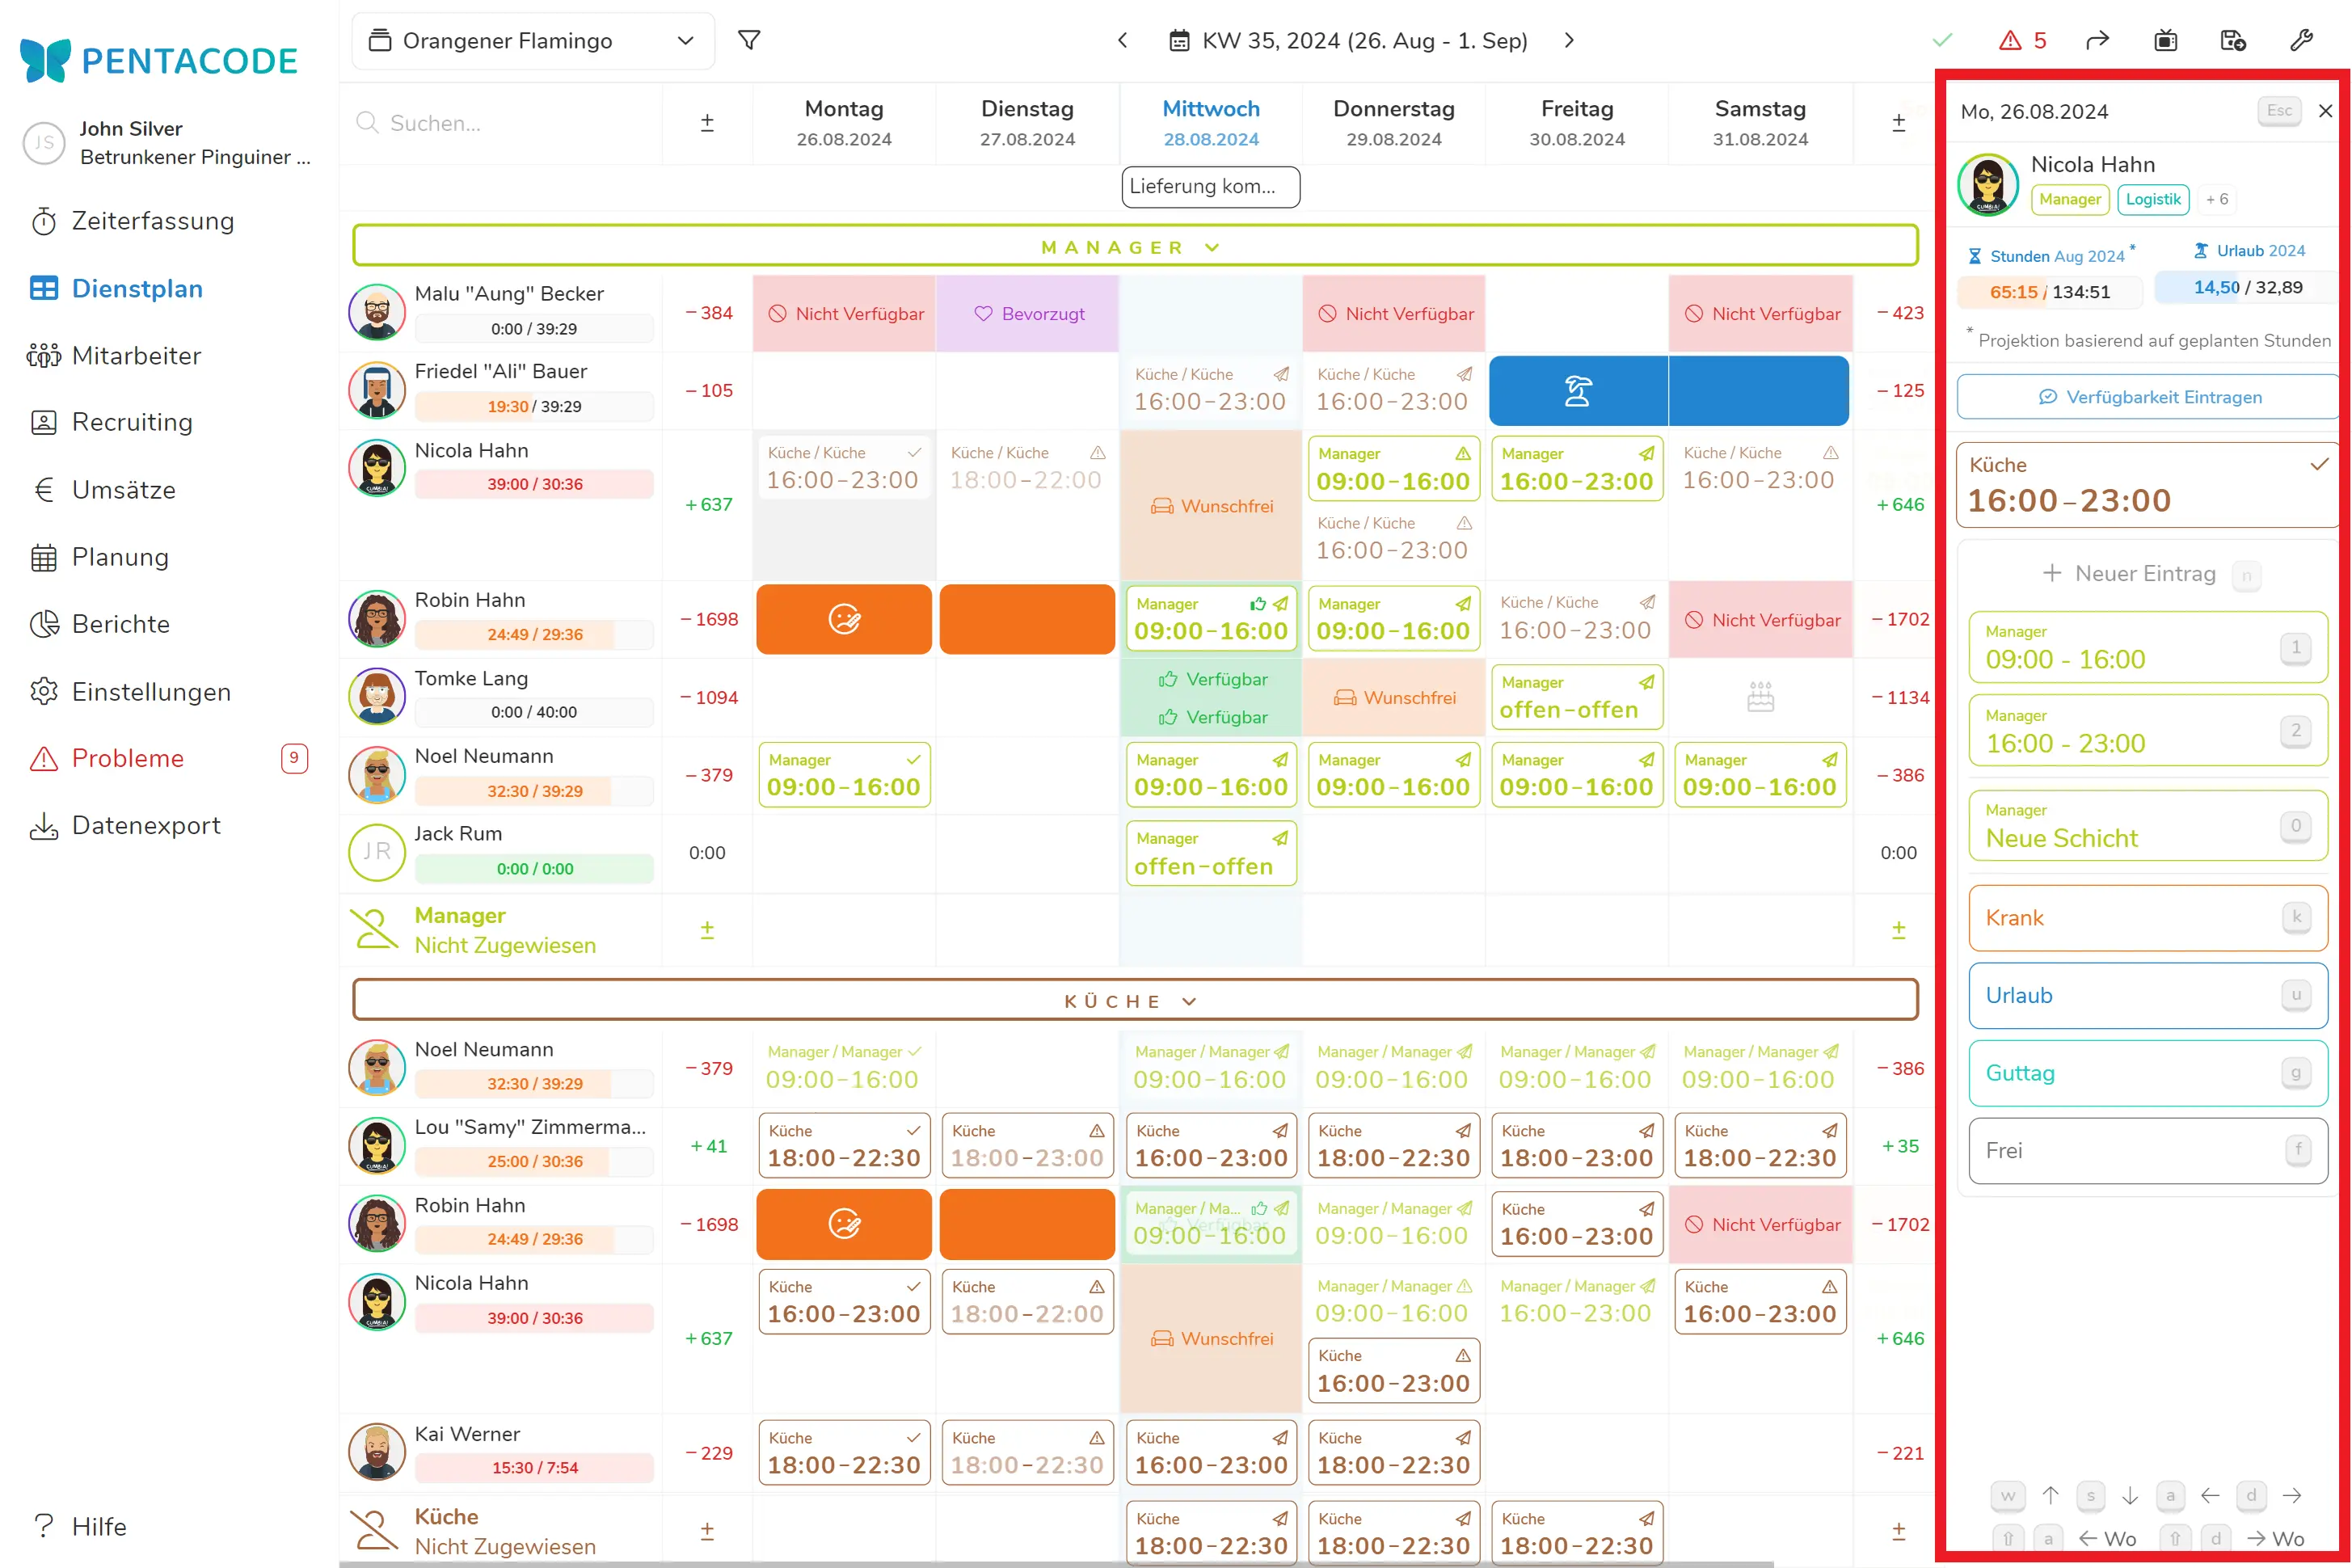Open the Orangener Flamingo location dropdown
The image size is (2352, 1568).
(532, 41)
